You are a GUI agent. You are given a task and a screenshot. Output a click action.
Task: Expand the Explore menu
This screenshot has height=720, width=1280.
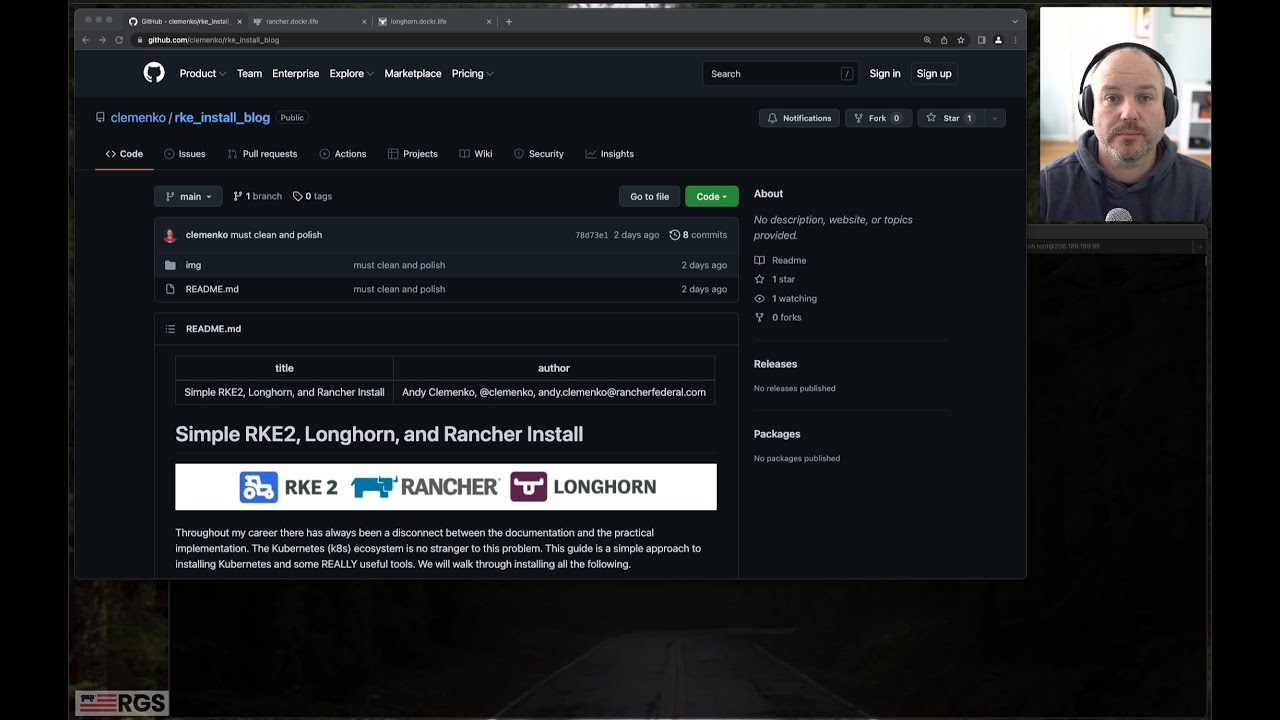[351, 73]
